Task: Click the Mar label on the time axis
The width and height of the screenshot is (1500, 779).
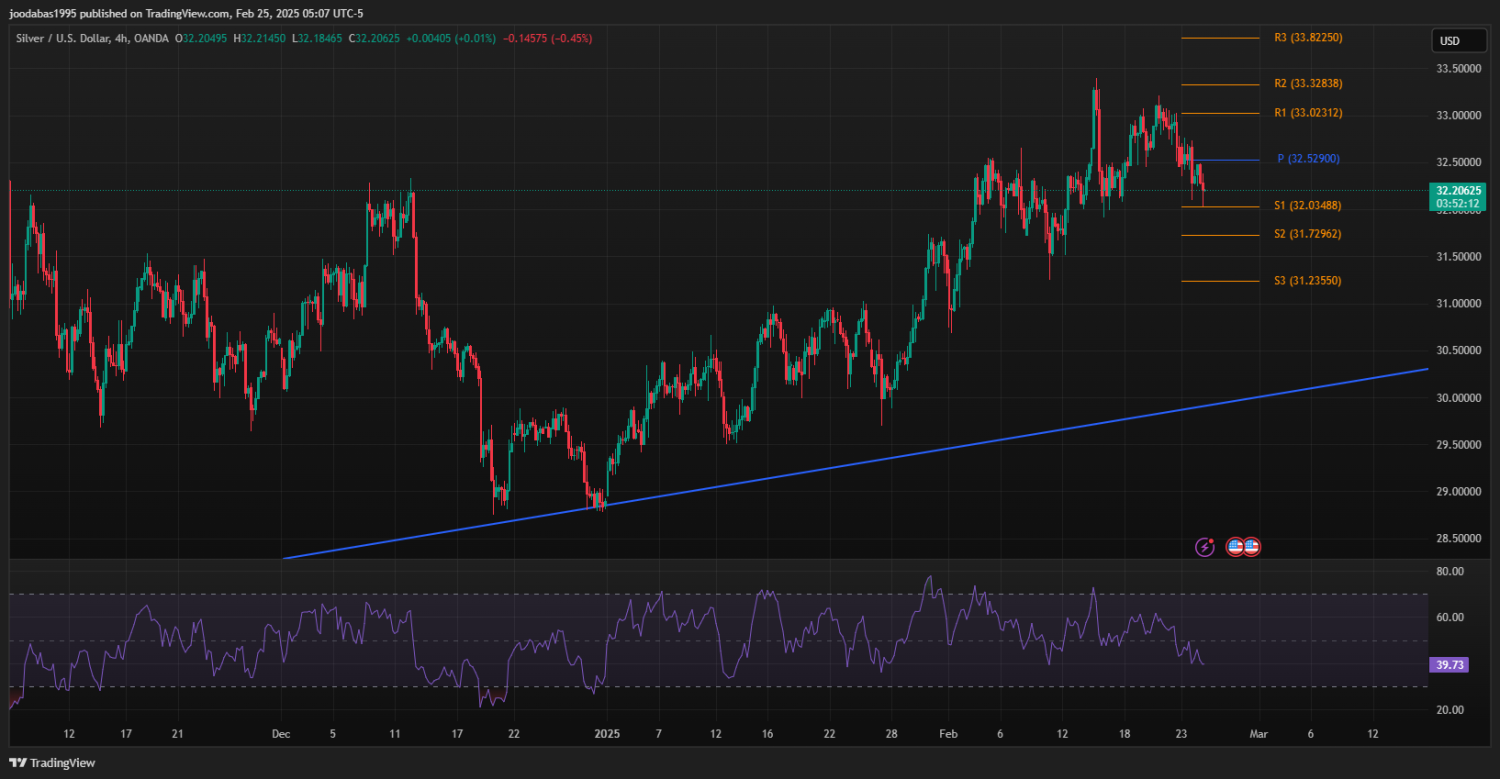Action: pyautogui.click(x=1259, y=734)
